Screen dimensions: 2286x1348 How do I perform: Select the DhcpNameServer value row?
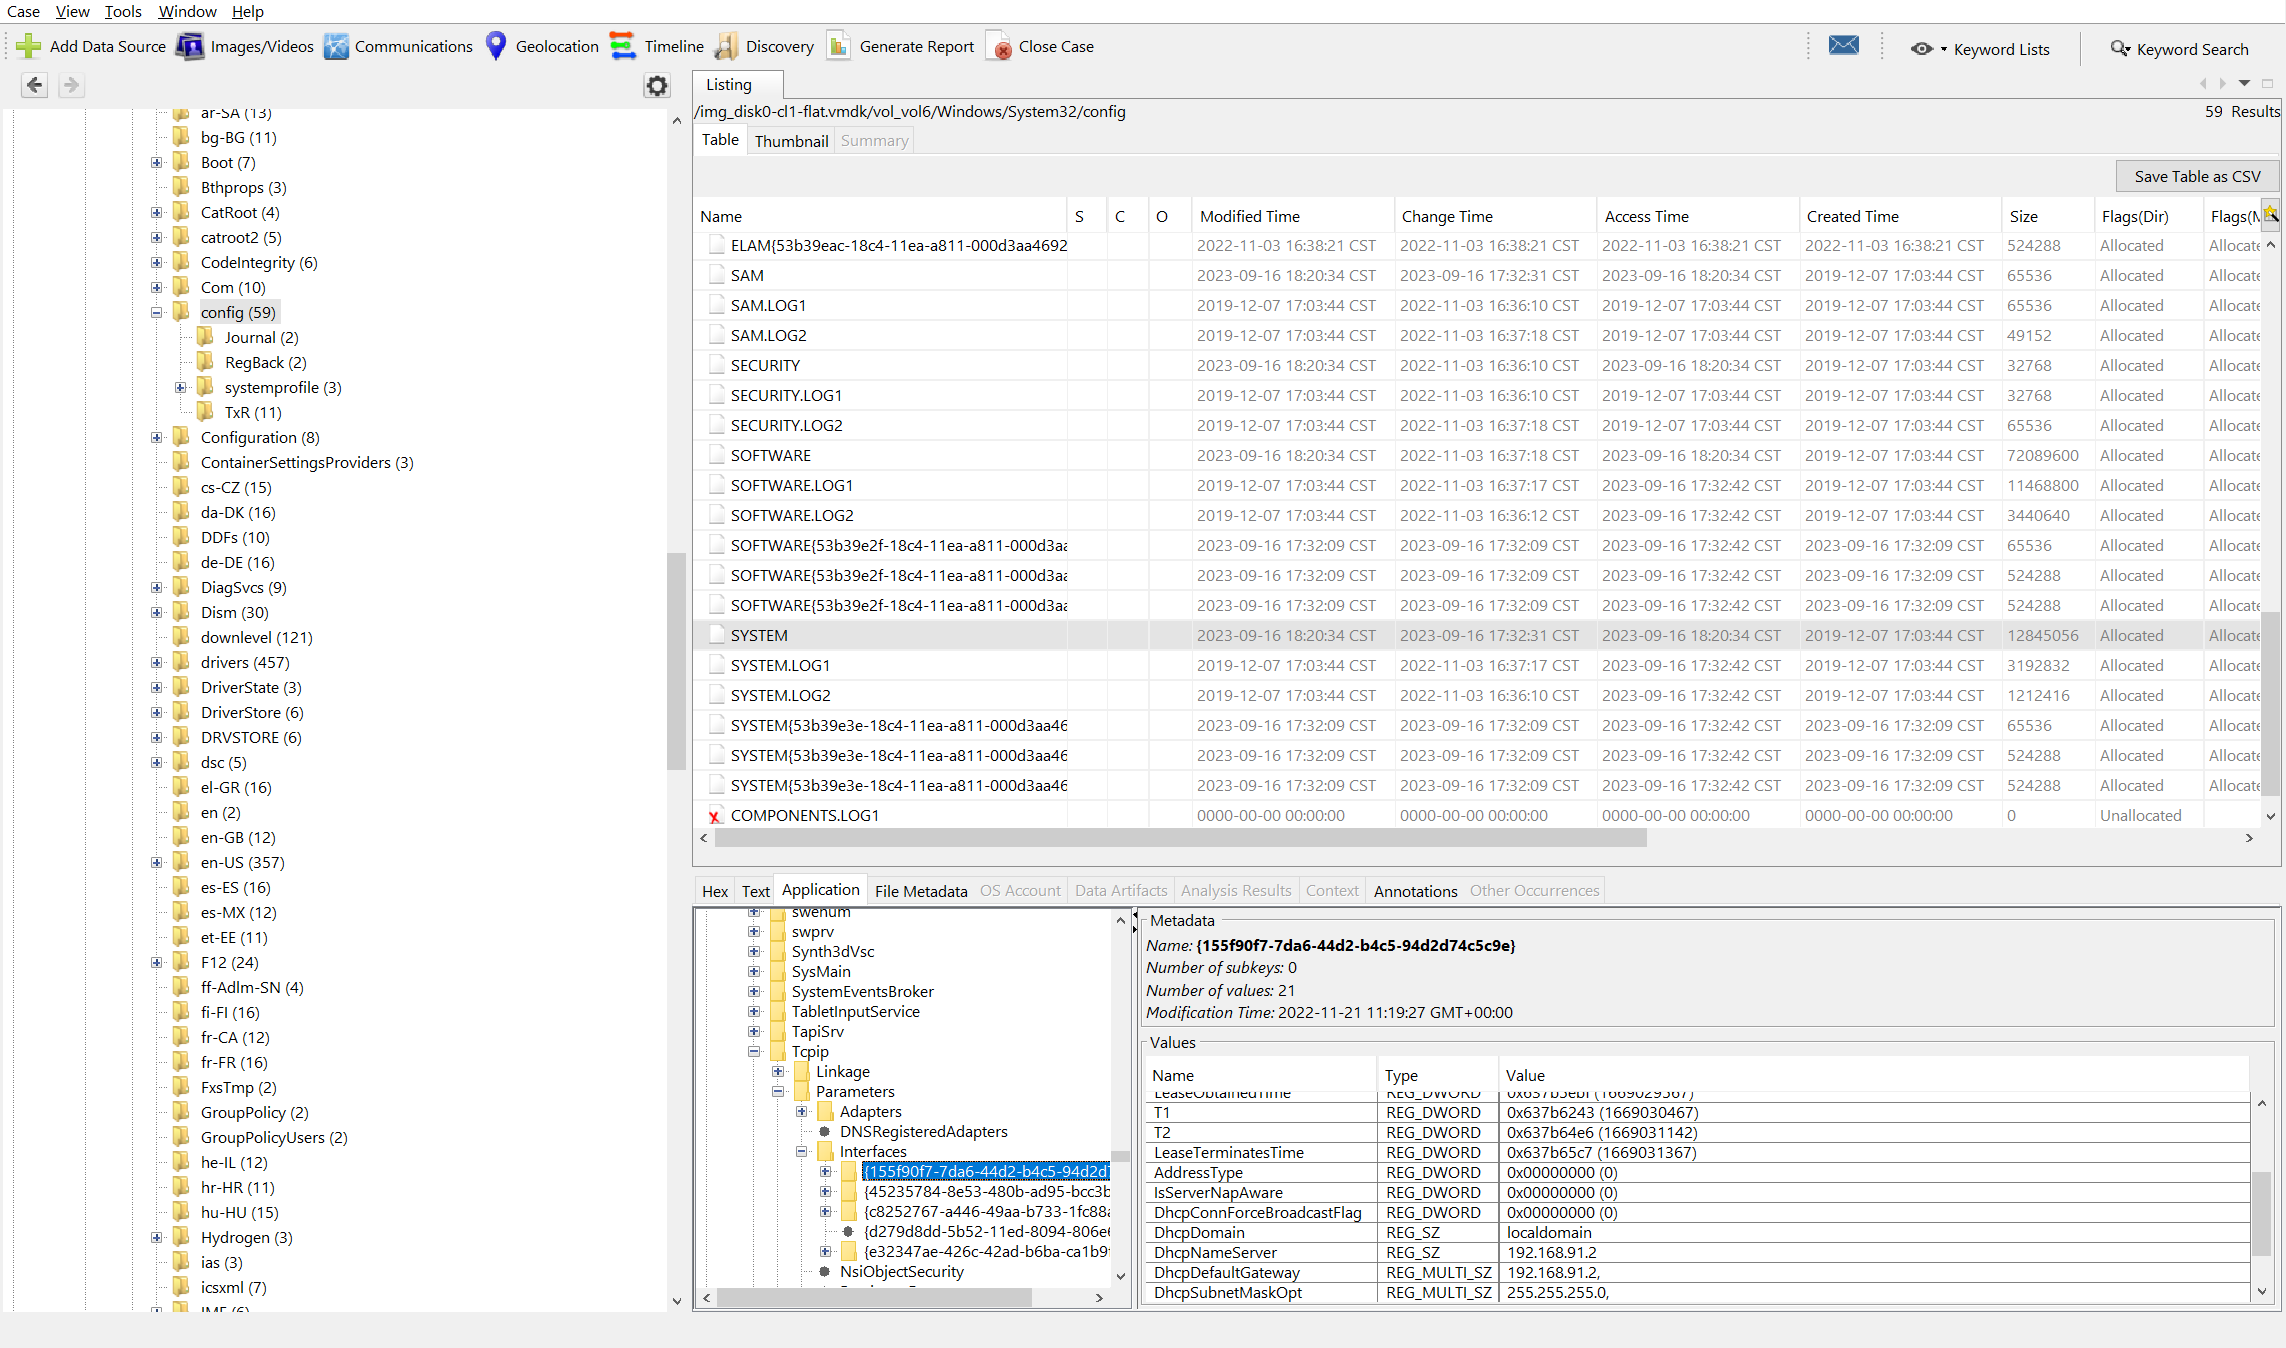coord(1700,1252)
